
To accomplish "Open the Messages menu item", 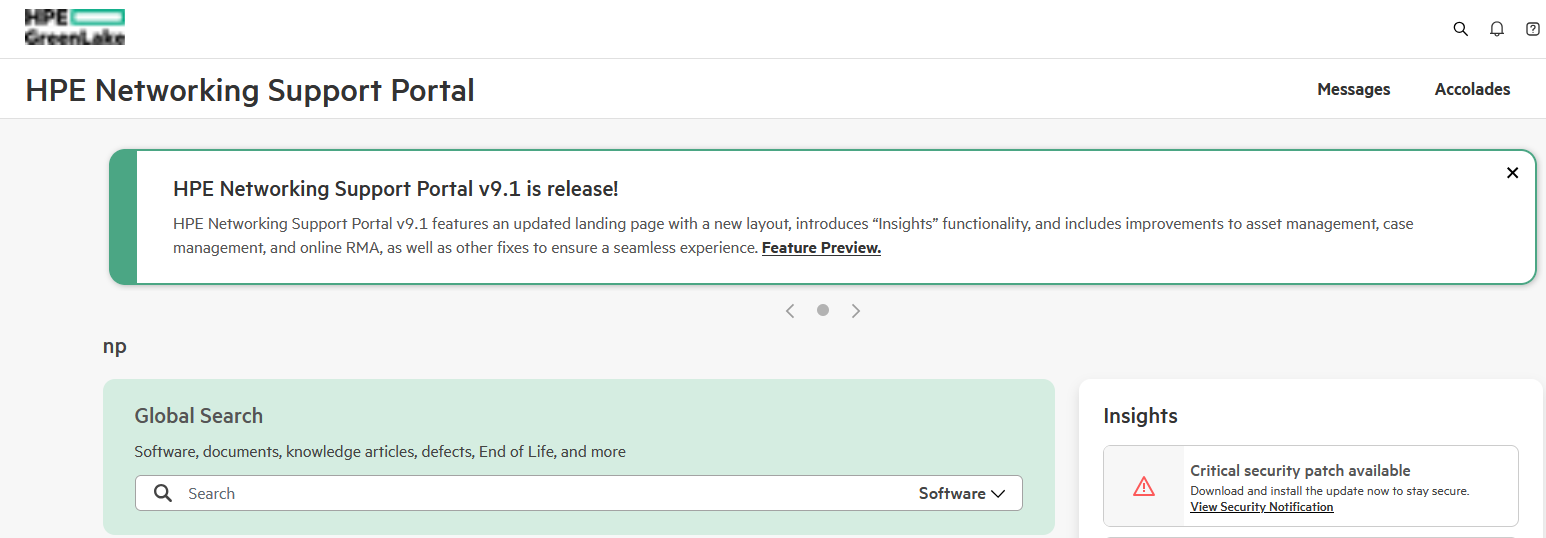I will 1353,89.
